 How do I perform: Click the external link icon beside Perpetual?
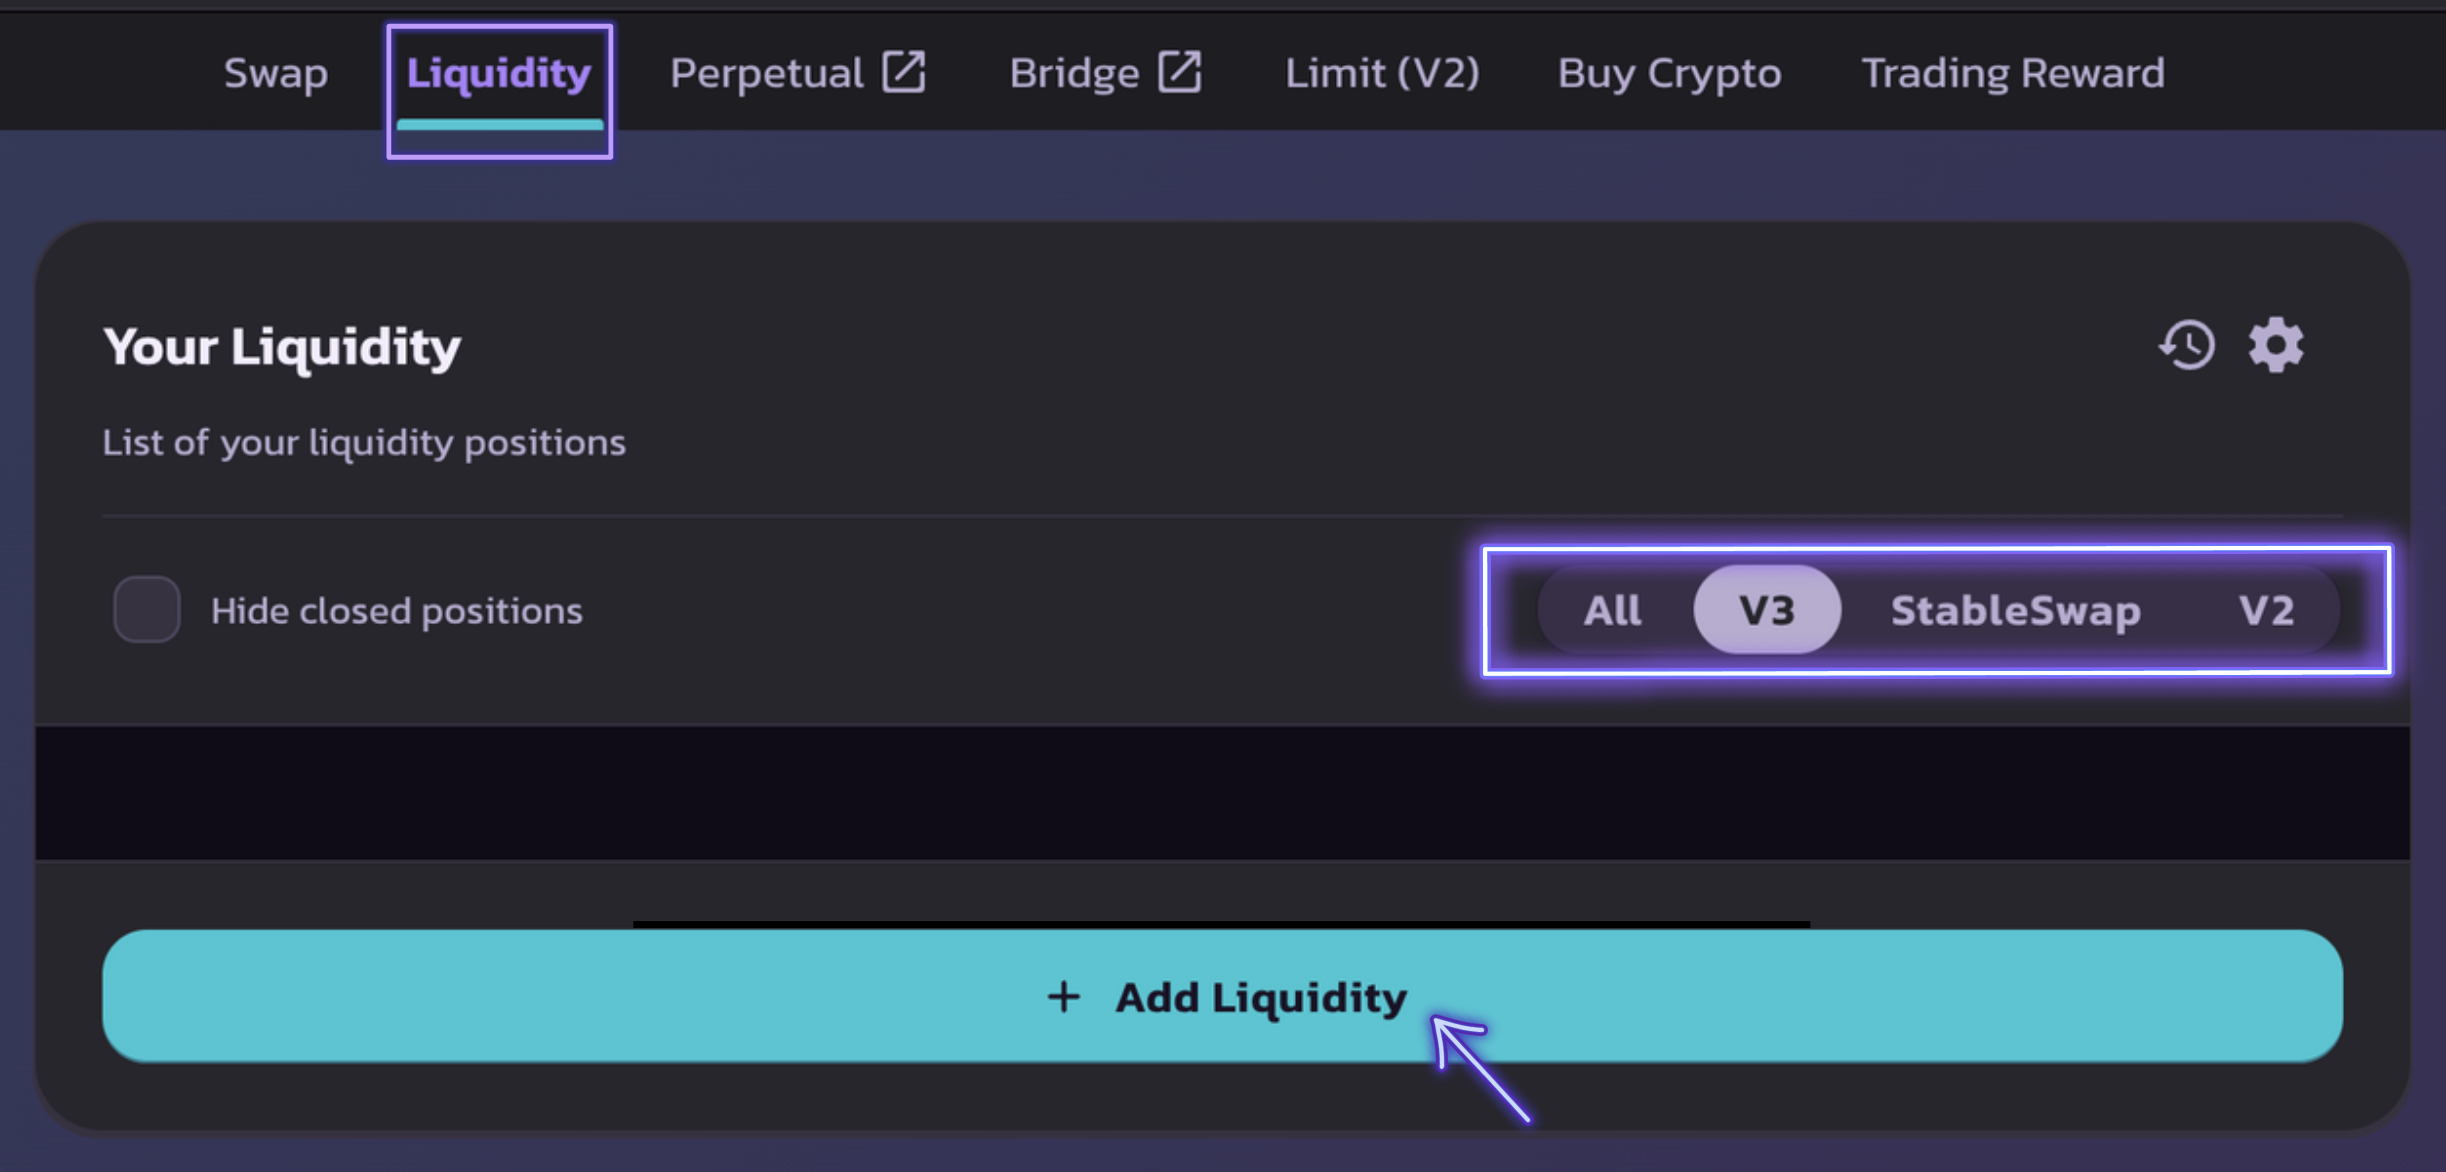click(x=904, y=73)
